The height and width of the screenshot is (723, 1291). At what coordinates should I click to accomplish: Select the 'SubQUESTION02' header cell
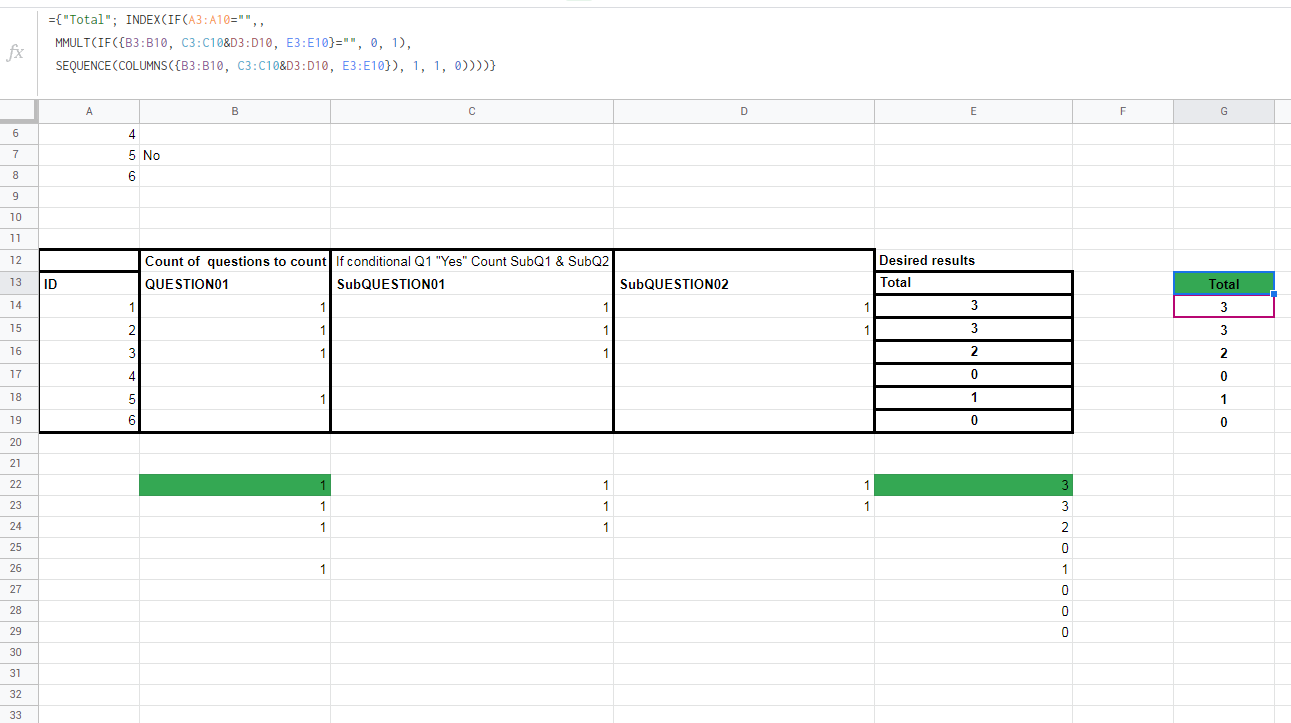point(744,284)
